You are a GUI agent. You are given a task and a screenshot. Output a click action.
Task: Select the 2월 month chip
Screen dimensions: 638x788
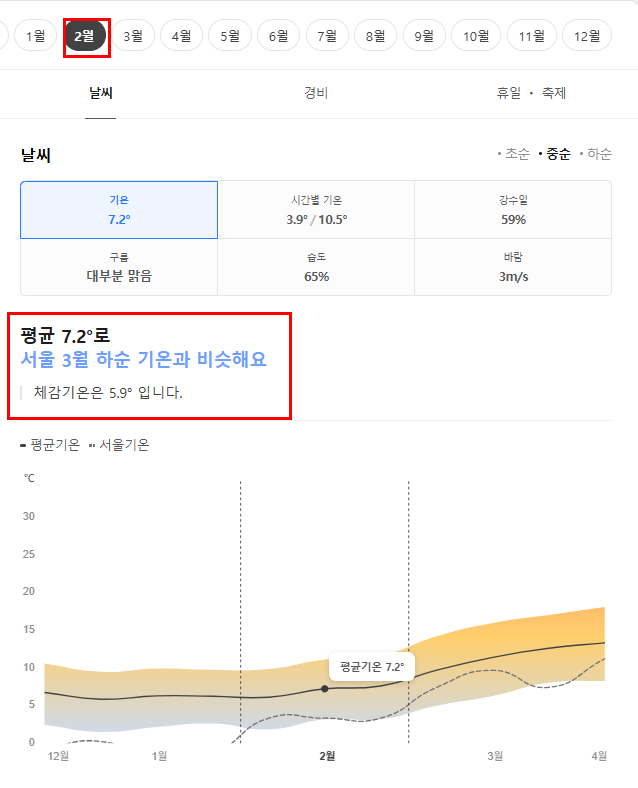coord(85,36)
